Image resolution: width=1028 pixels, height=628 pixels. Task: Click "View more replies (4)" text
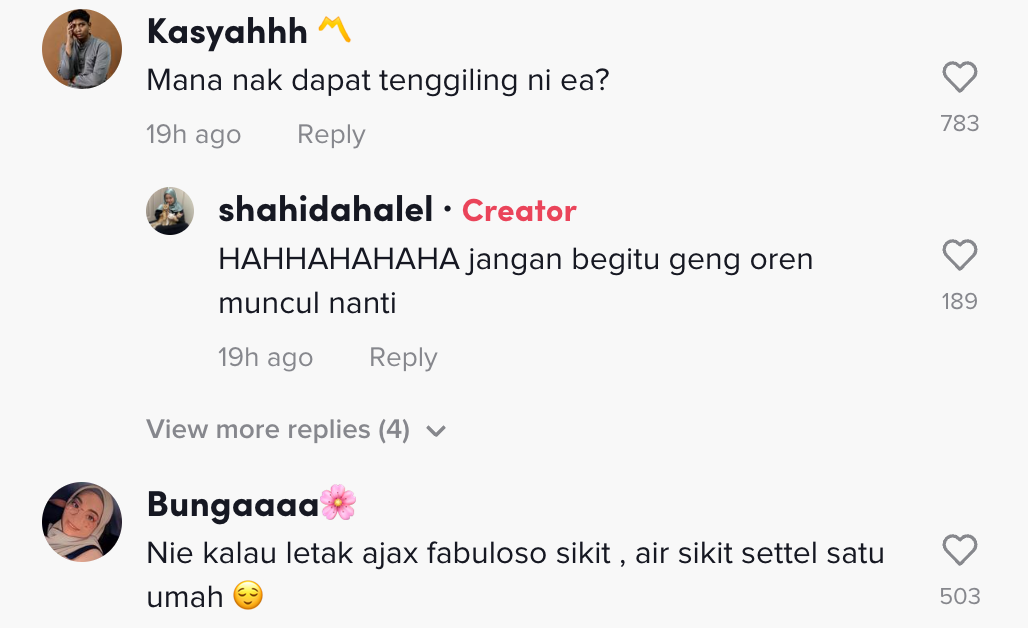[x=278, y=430]
